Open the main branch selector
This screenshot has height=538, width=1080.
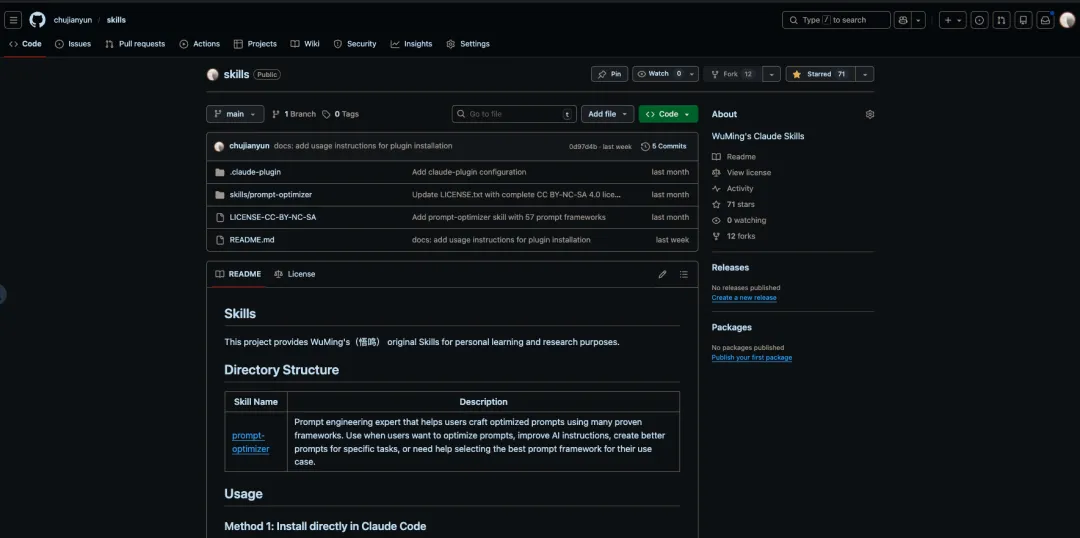(235, 114)
